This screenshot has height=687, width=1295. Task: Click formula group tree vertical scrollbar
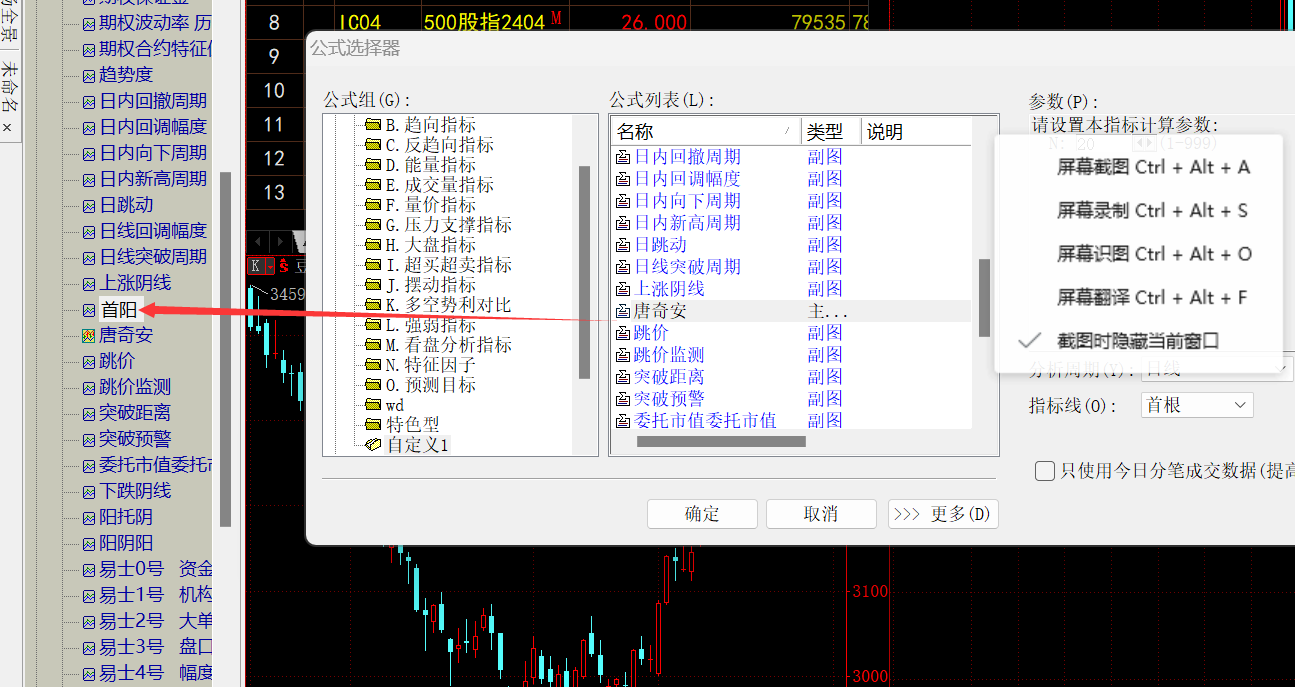584,271
